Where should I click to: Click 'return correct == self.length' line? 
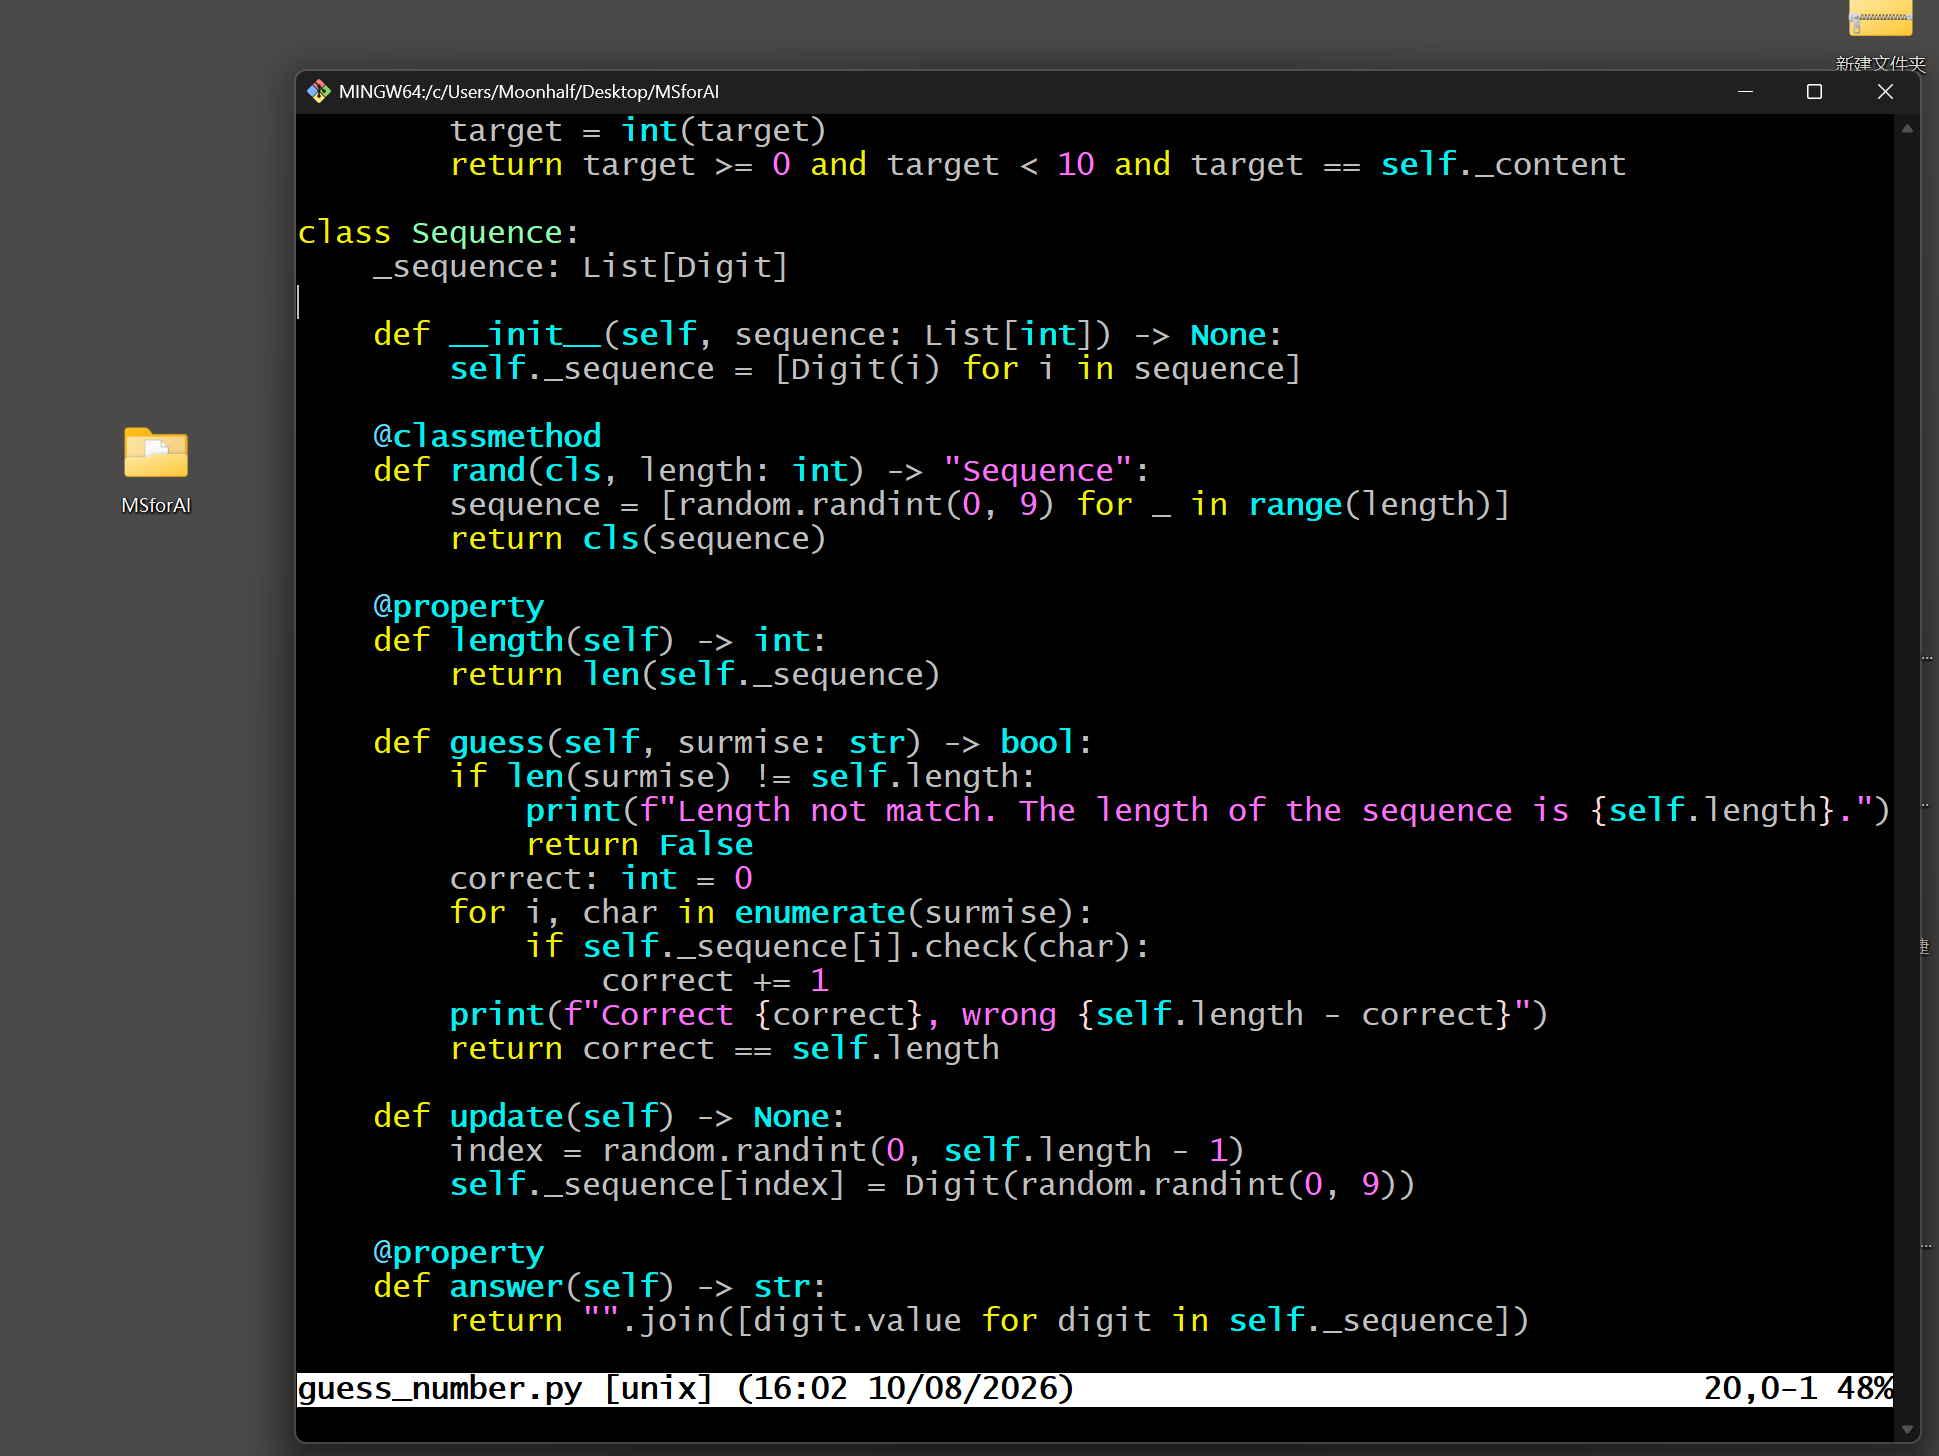(725, 1048)
